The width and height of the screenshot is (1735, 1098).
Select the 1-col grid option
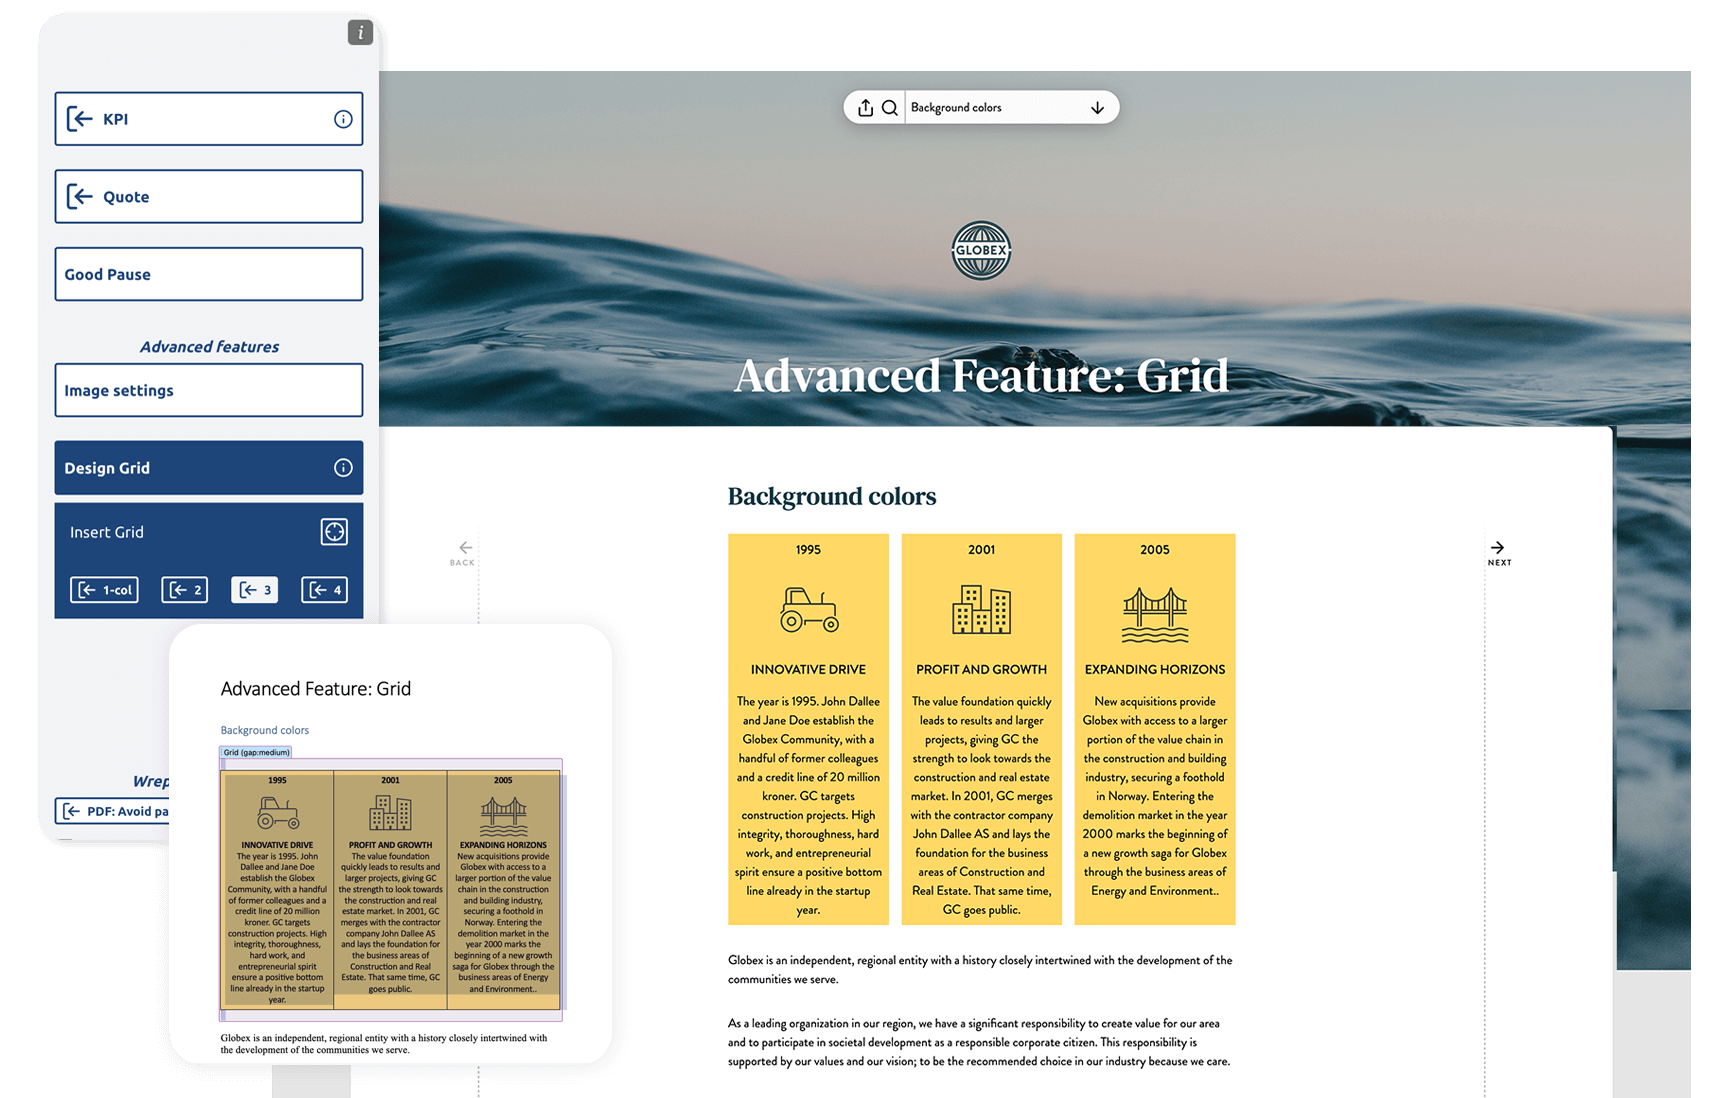pos(105,590)
